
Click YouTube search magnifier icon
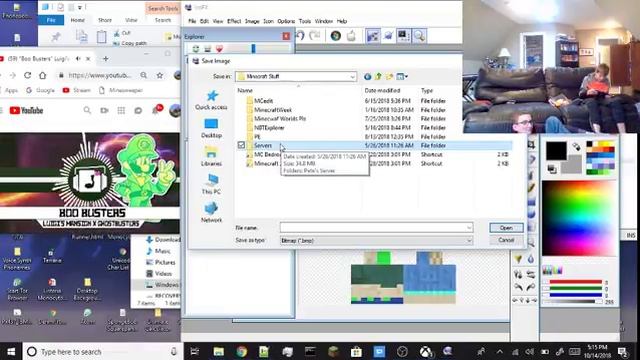click(87, 110)
